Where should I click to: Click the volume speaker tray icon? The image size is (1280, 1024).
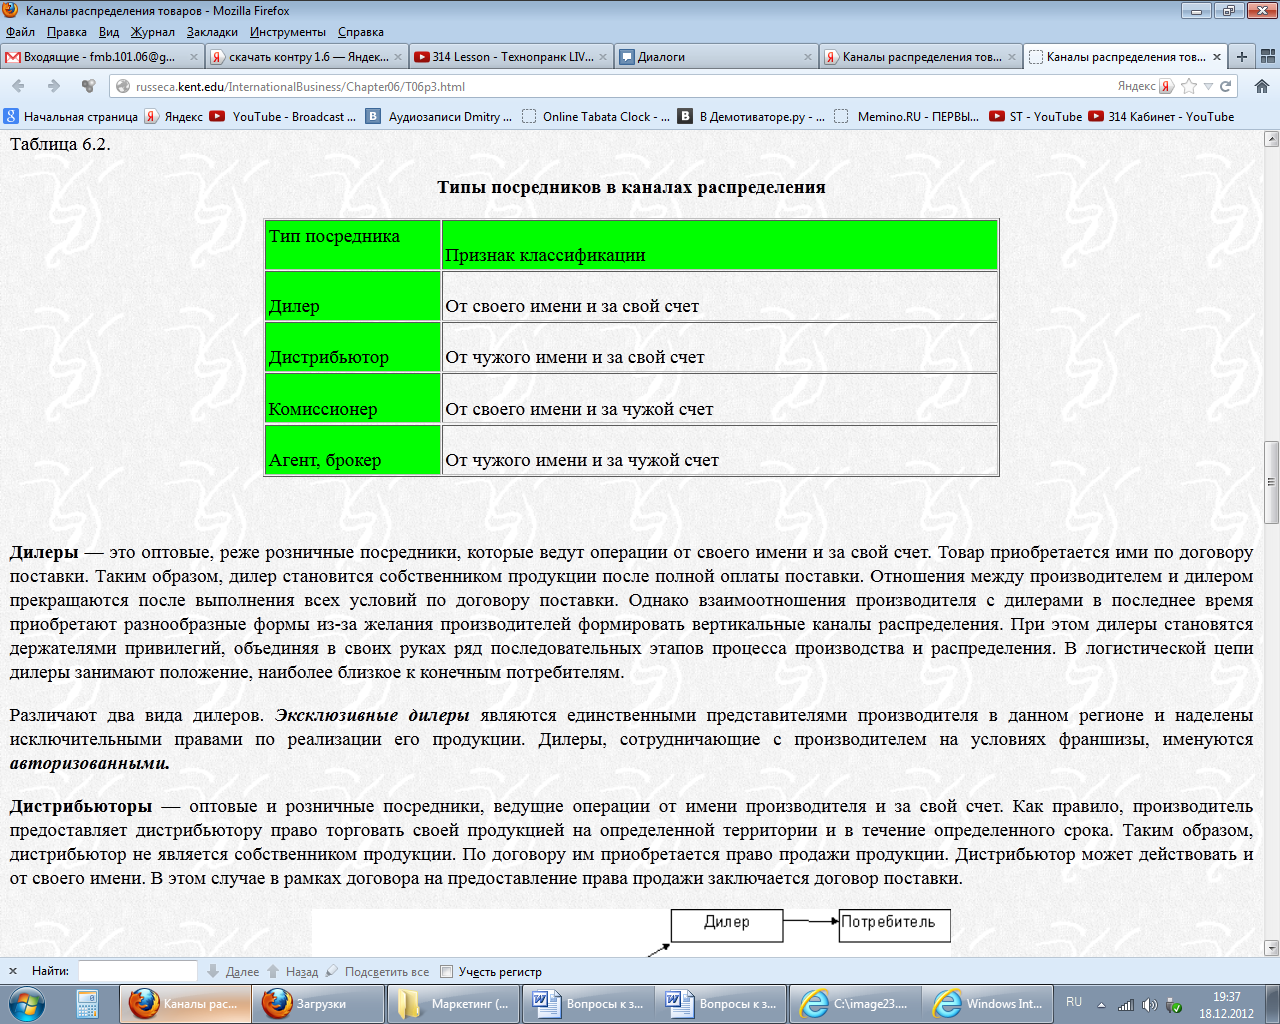pyautogui.click(x=1149, y=1005)
